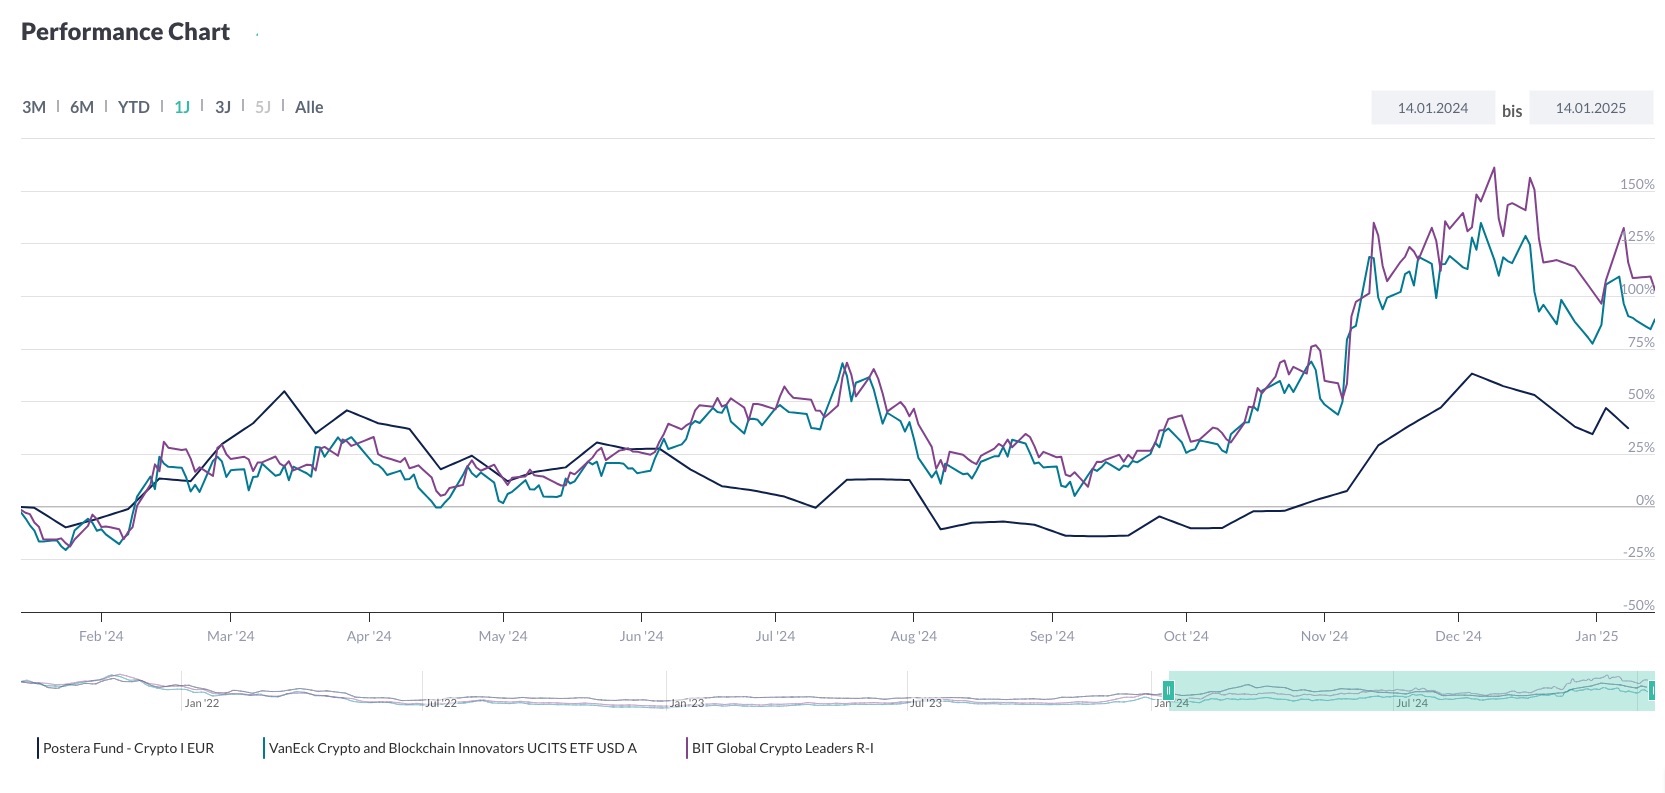Open the start date field 14.01.2024
The image size is (1665, 793).
click(x=1432, y=108)
